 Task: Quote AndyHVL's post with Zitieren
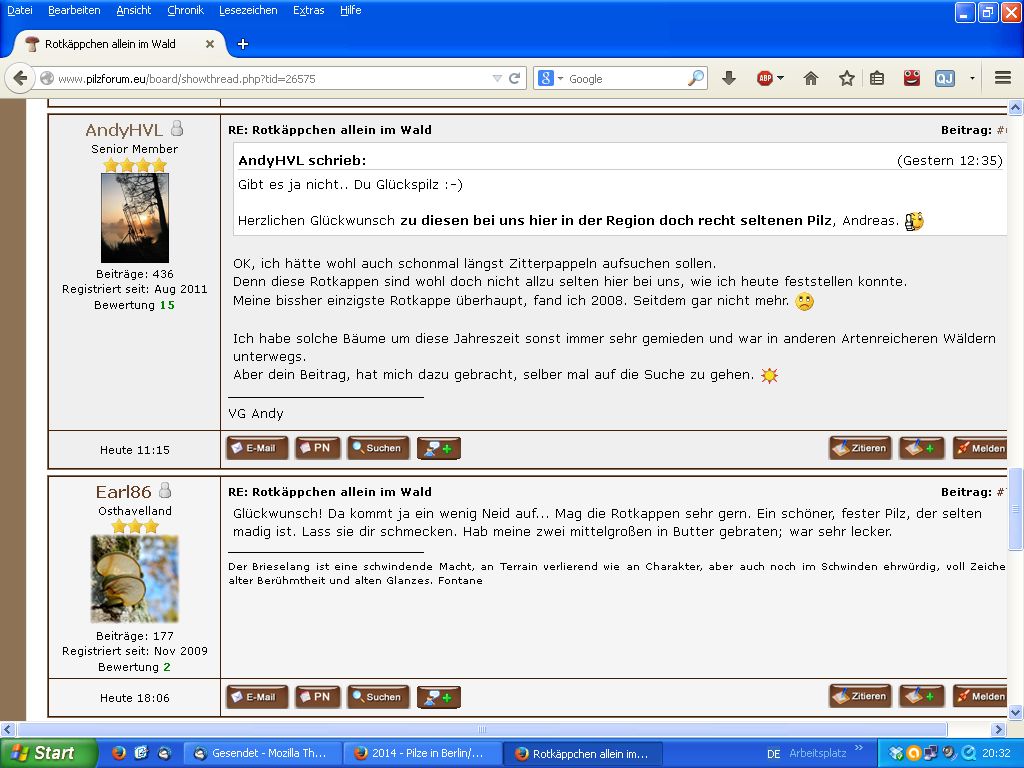(x=860, y=448)
